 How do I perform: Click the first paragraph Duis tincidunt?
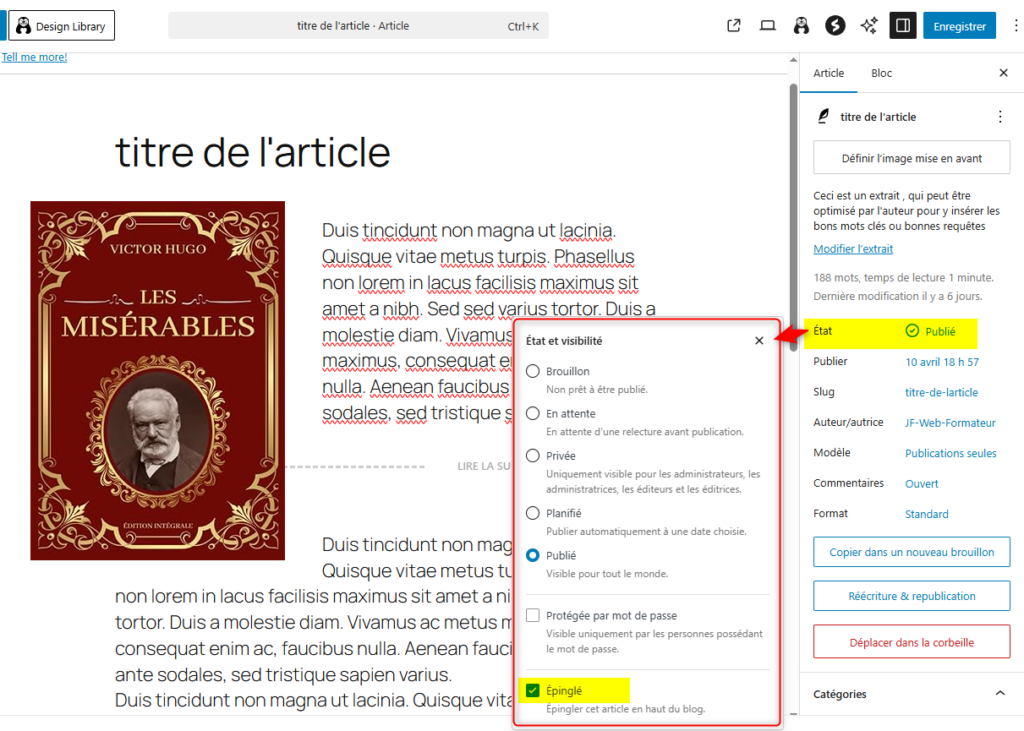(488, 321)
